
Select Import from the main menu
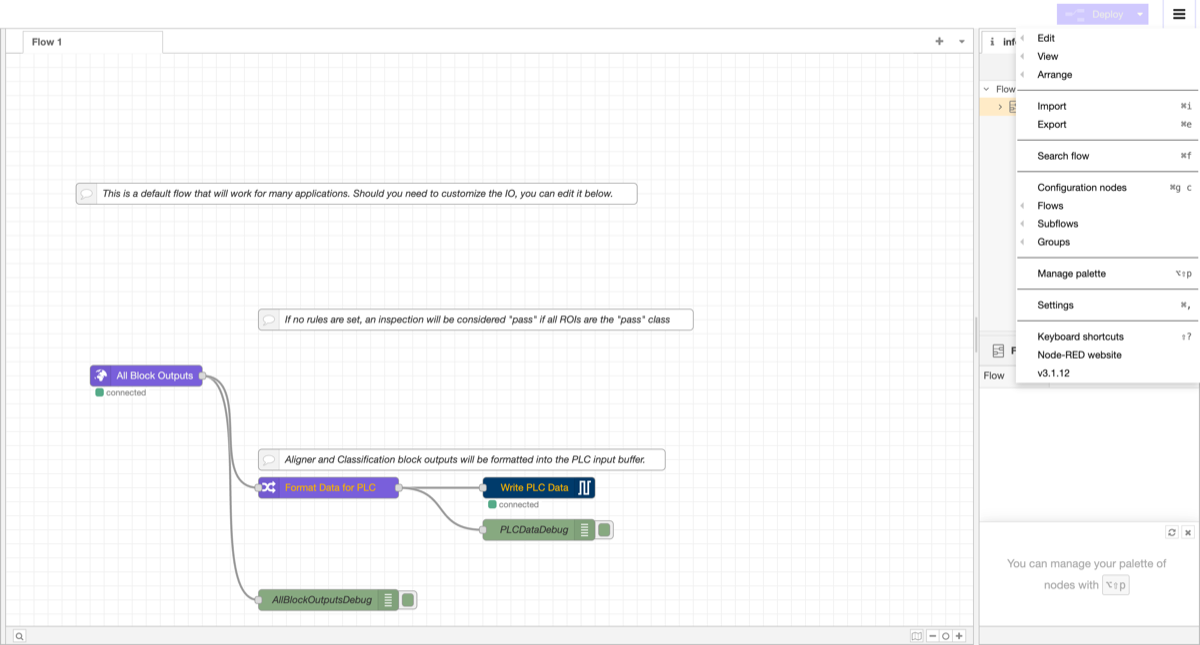[1053, 105]
